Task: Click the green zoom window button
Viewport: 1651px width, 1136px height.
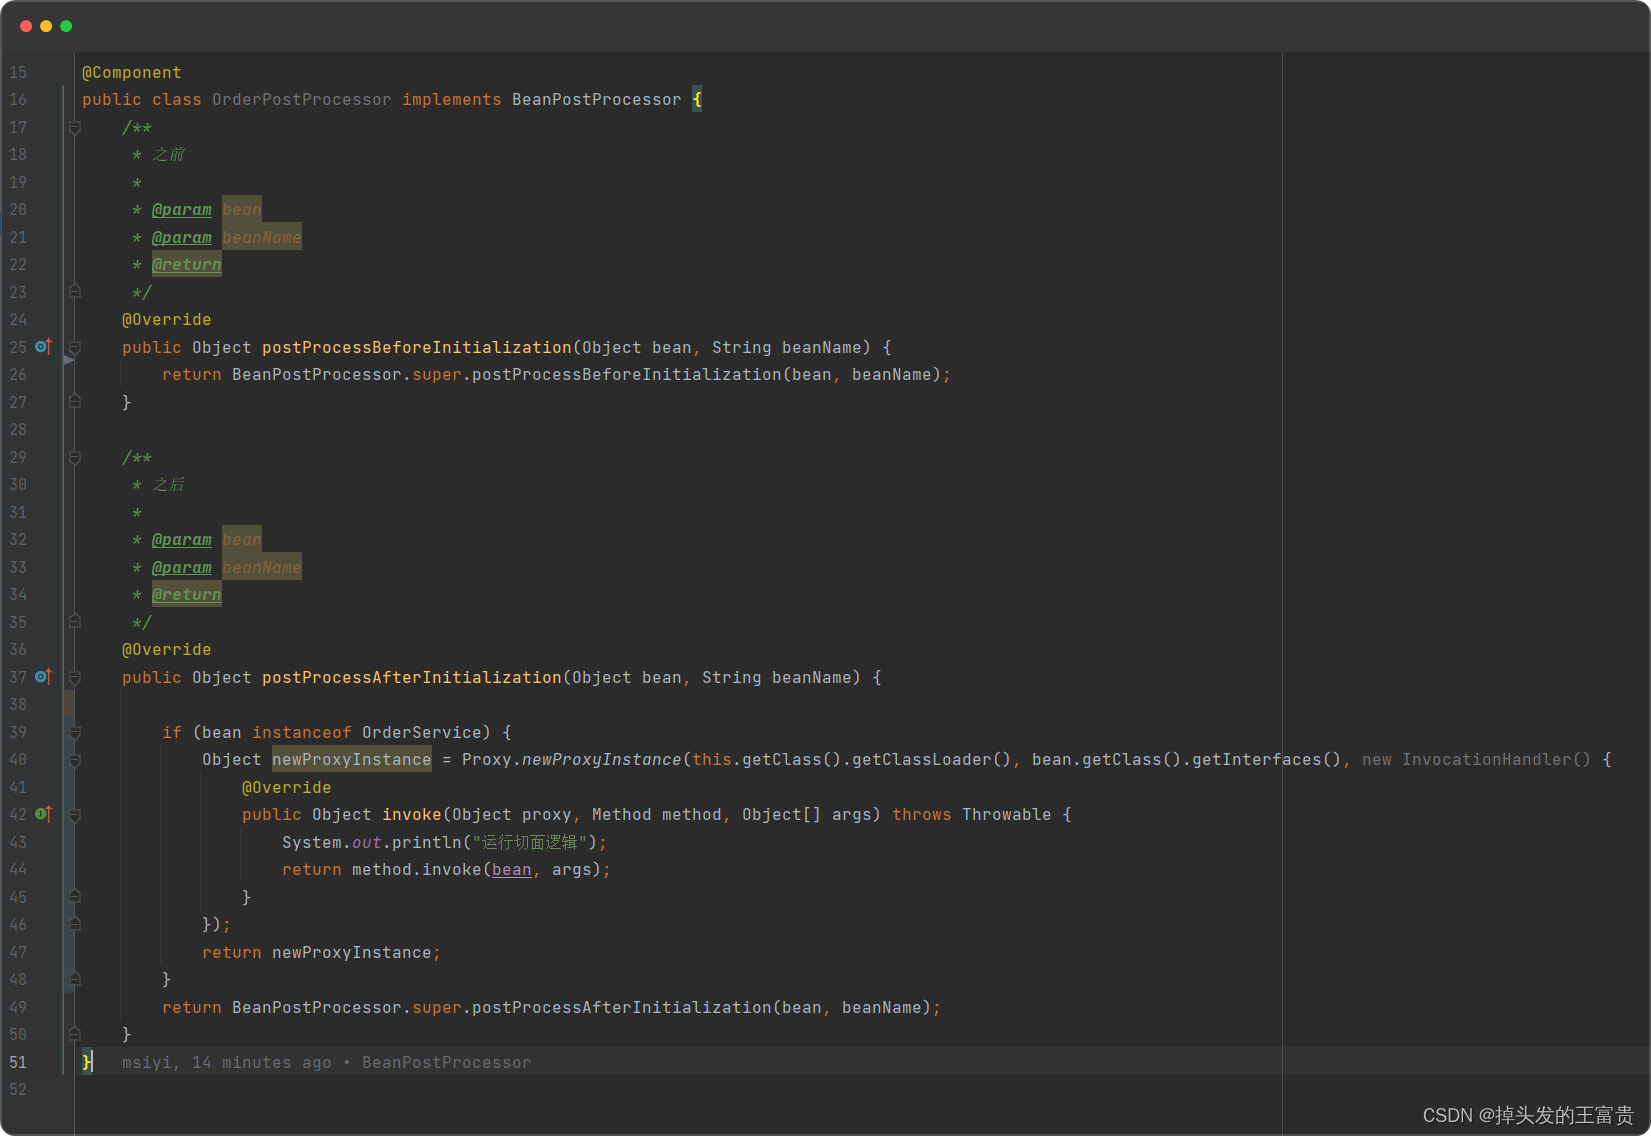Action: click(66, 26)
